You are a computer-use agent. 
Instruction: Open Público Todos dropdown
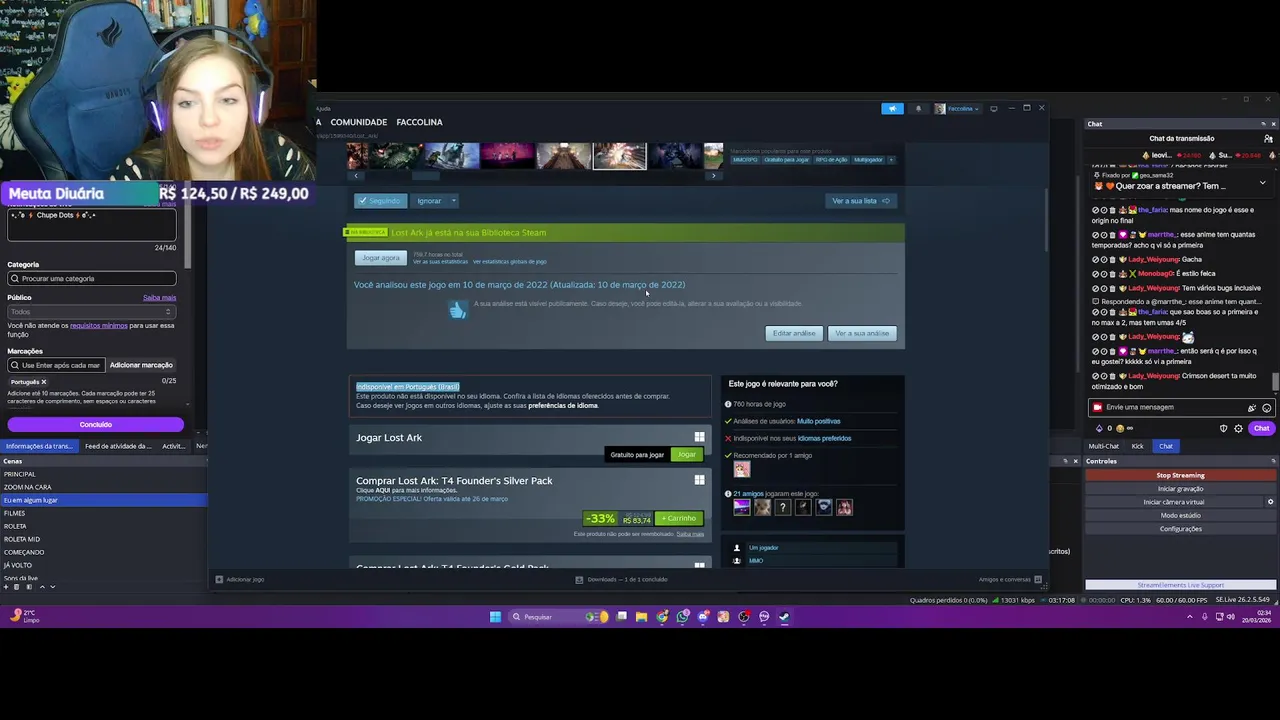[91, 312]
